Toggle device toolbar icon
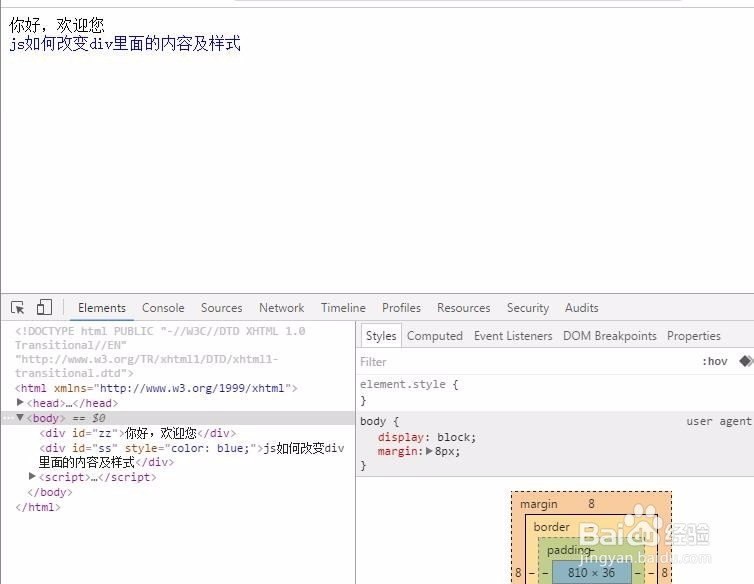 click(44, 307)
